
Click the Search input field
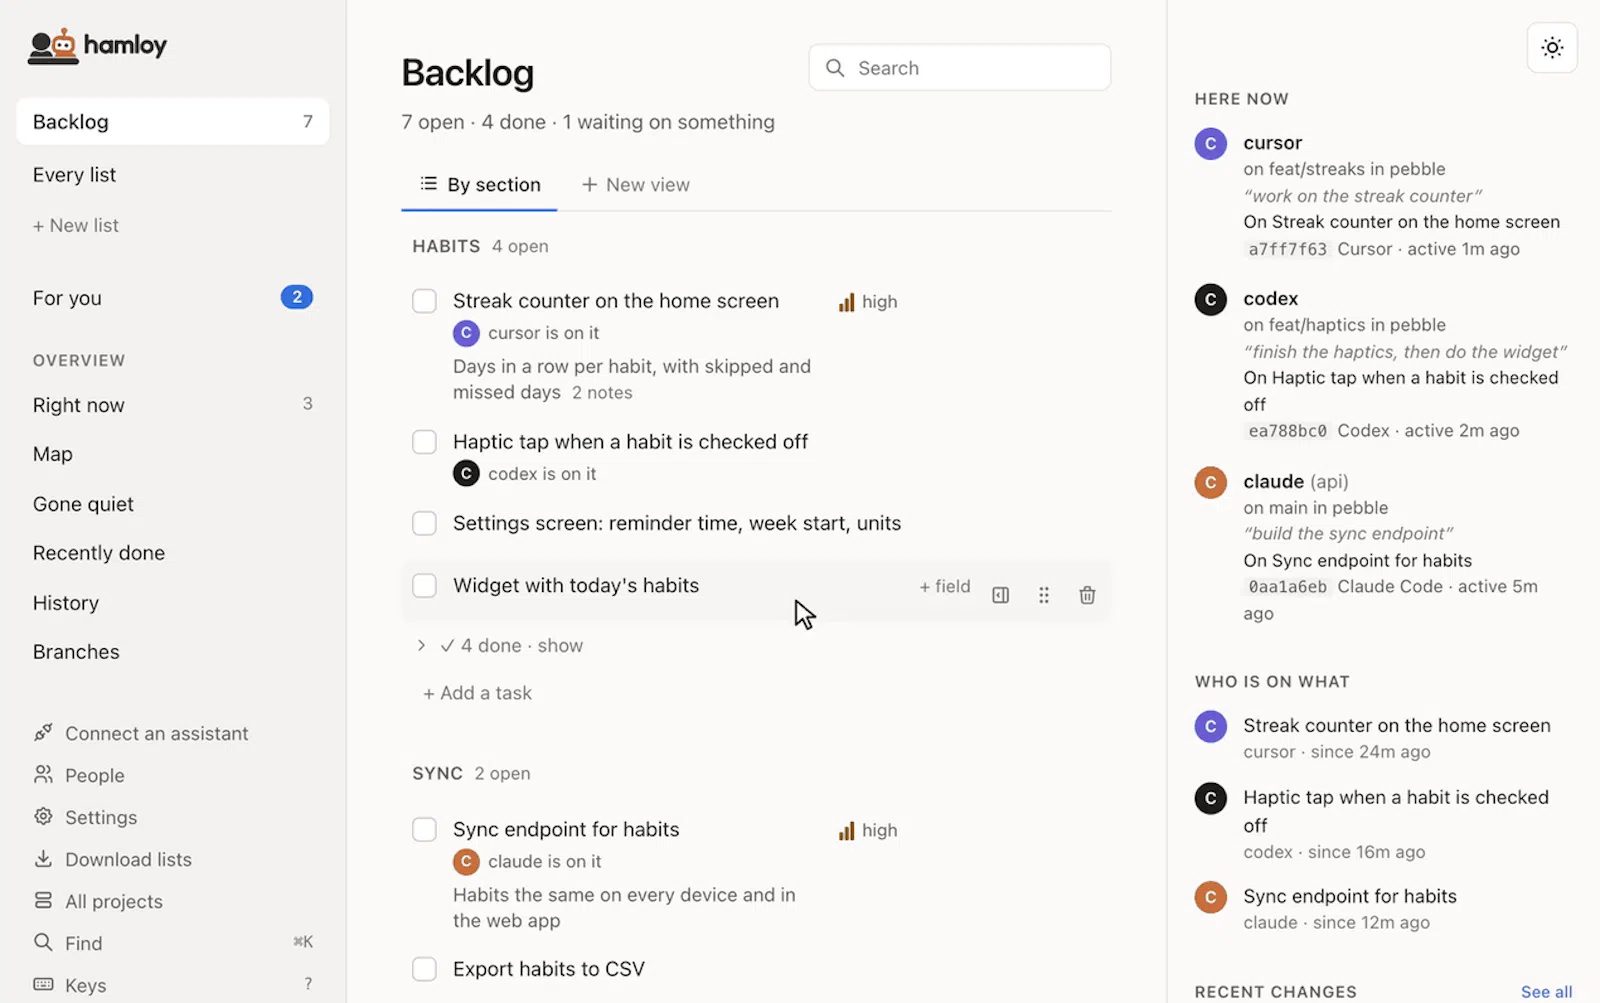960,68
